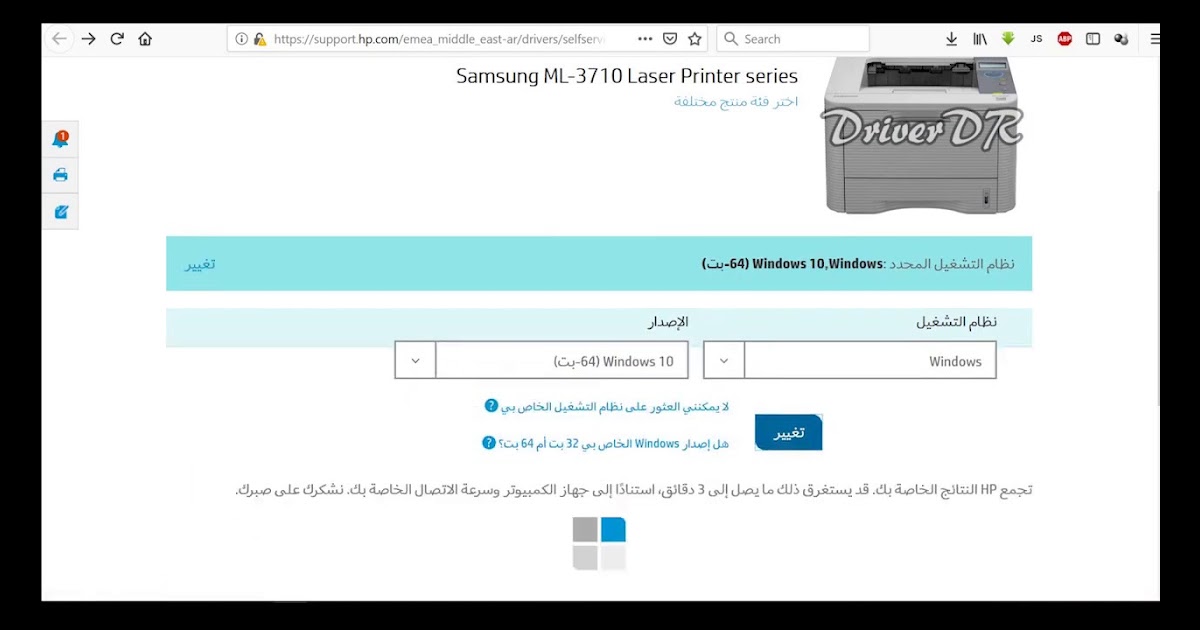Bookmark this page with the star

[694, 39]
